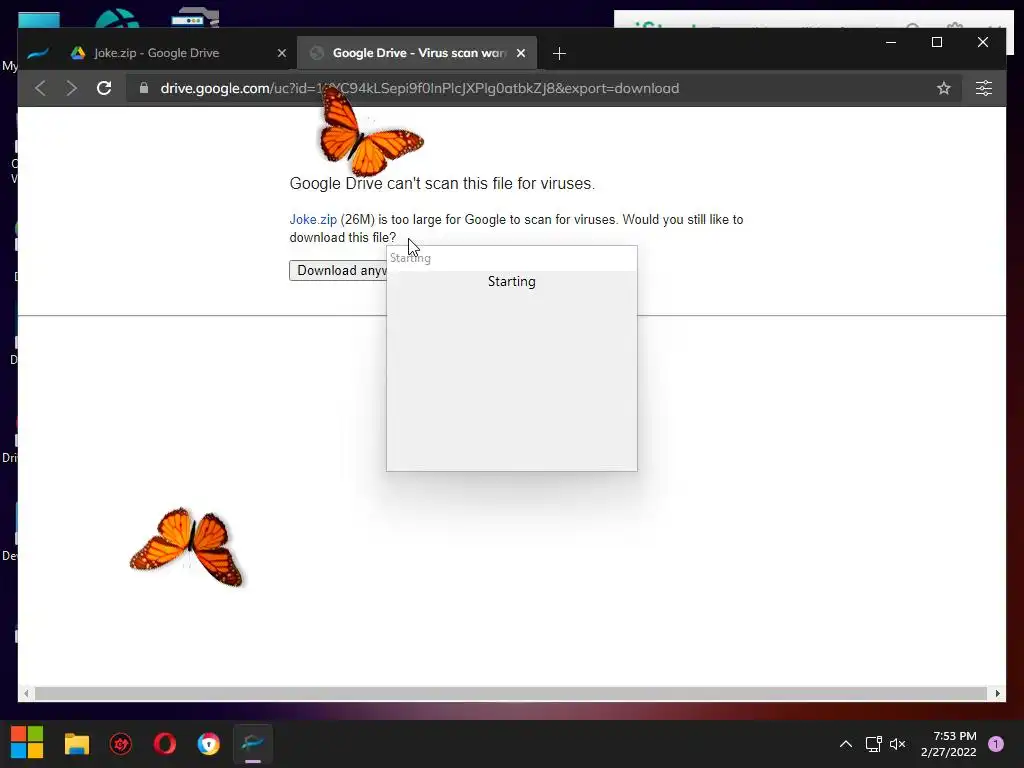Image resolution: width=1024 pixels, height=768 pixels.
Task: Click the browser logo in the title bar
Action: pyautogui.click(x=38, y=53)
